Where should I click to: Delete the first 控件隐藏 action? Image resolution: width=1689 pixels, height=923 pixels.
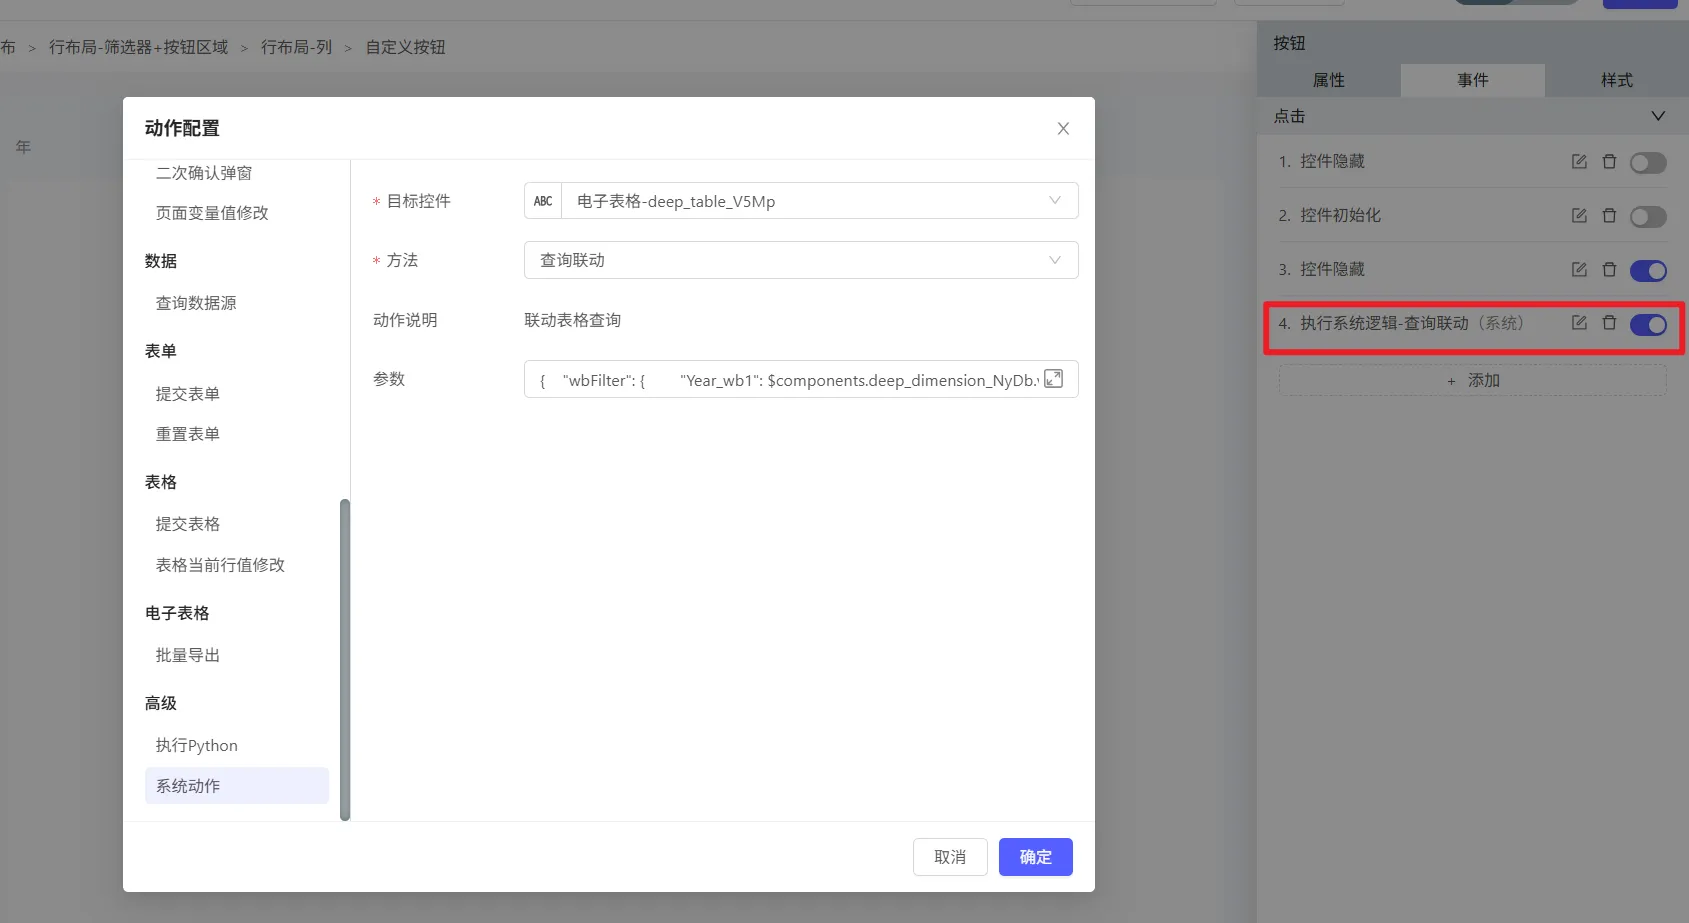1609,162
